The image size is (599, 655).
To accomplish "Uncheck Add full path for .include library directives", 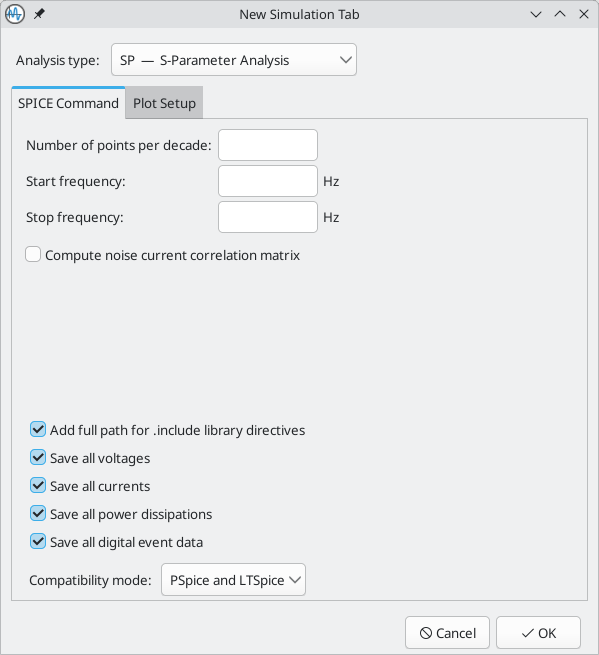I will [38, 429].
